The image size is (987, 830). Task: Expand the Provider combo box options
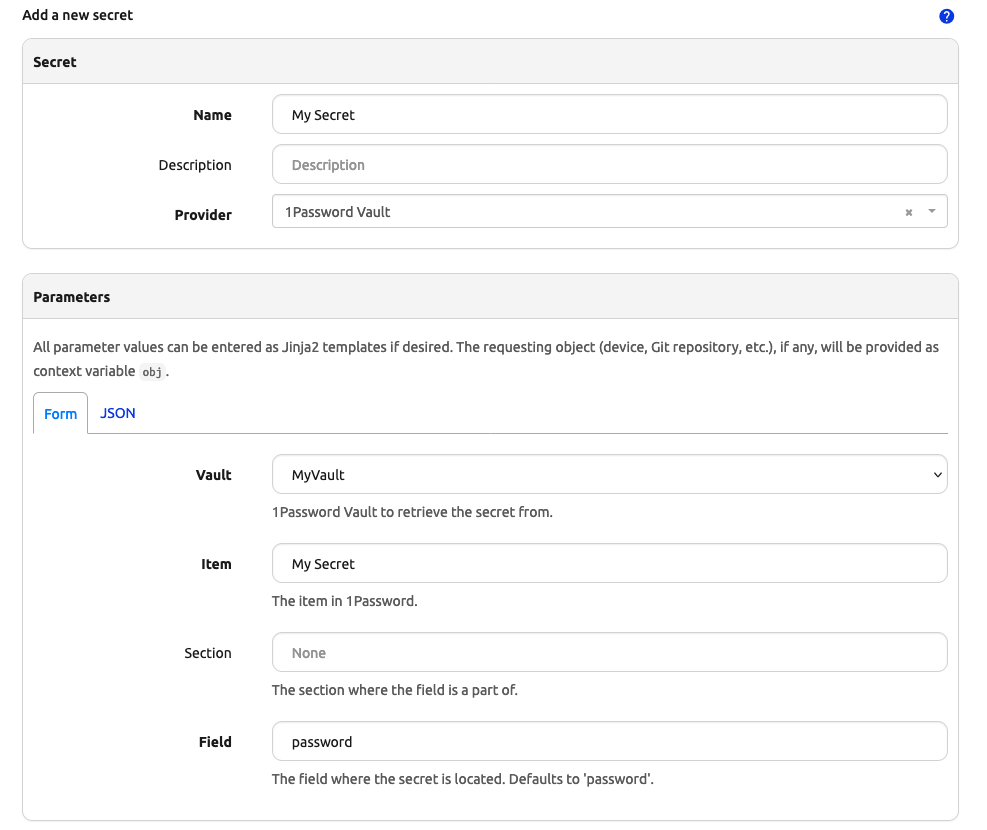coord(930,211)
